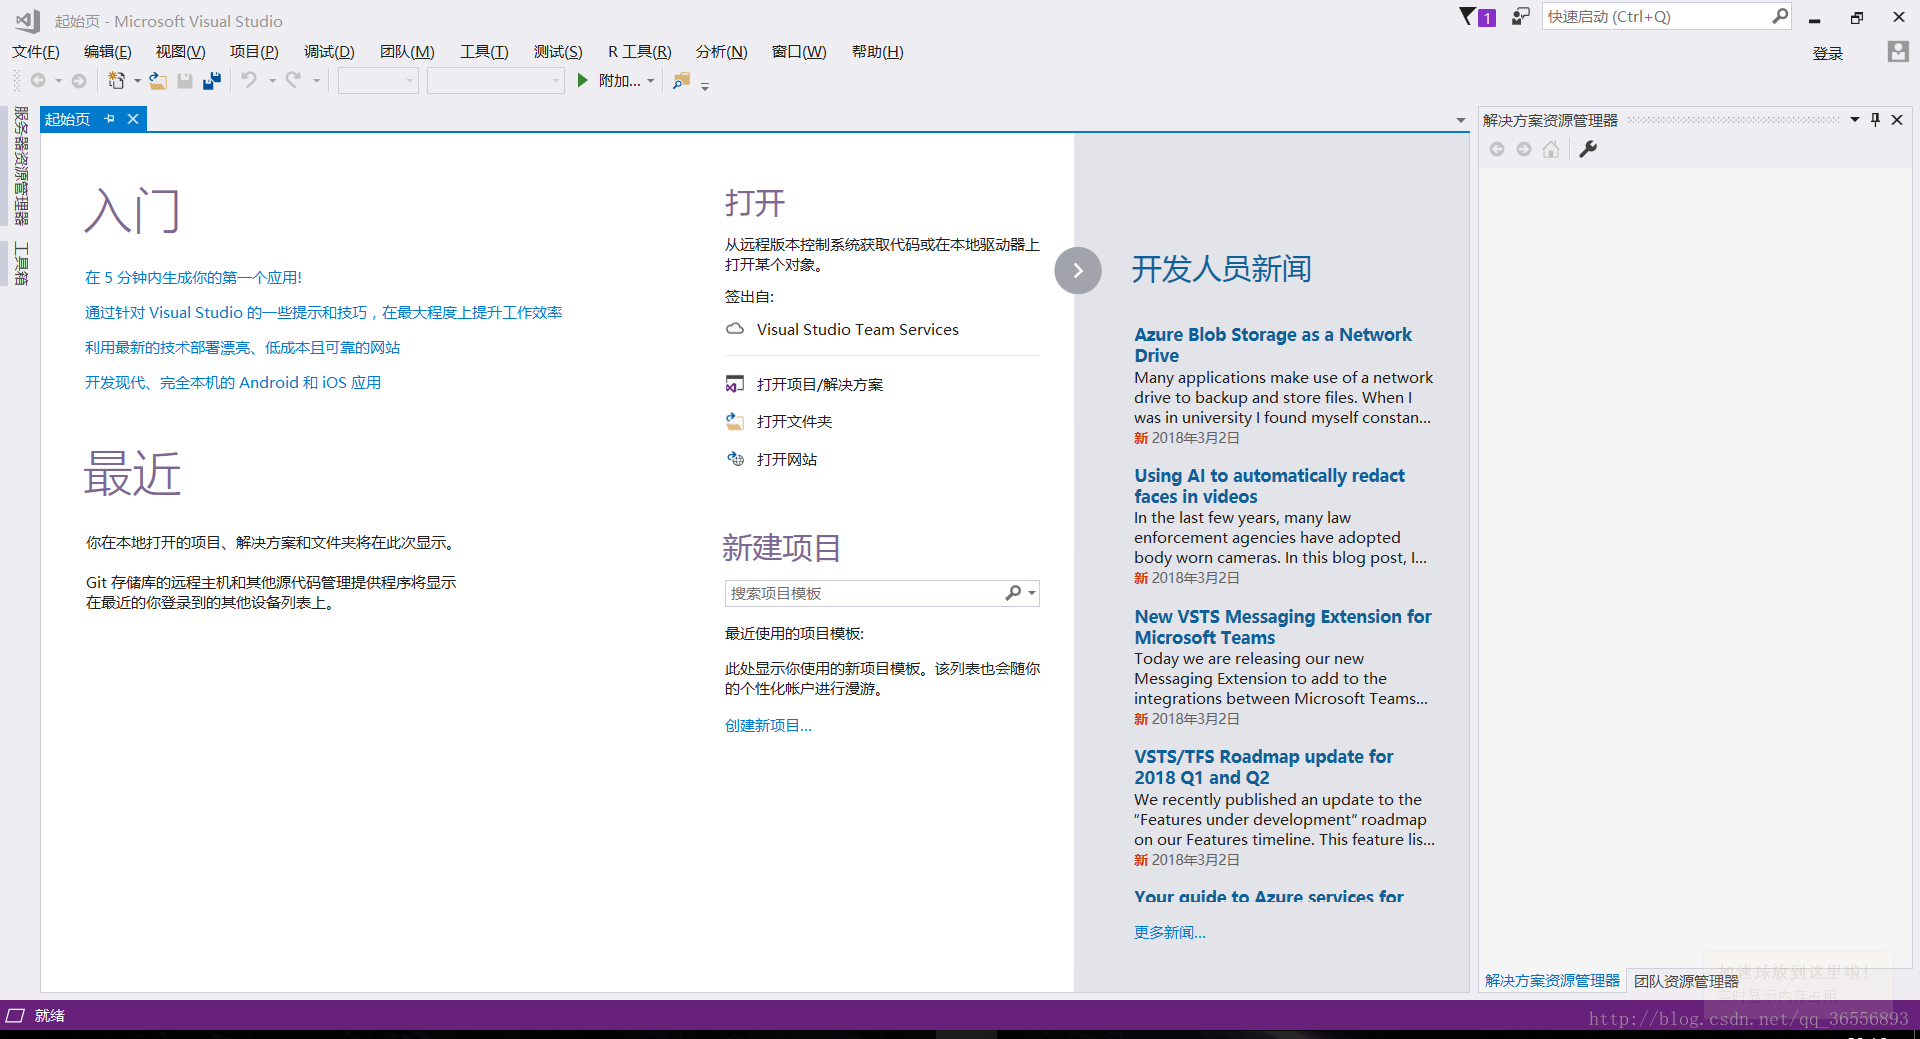
Task: Open the 团队(M) menu
Action: click(x=407, y=52)
